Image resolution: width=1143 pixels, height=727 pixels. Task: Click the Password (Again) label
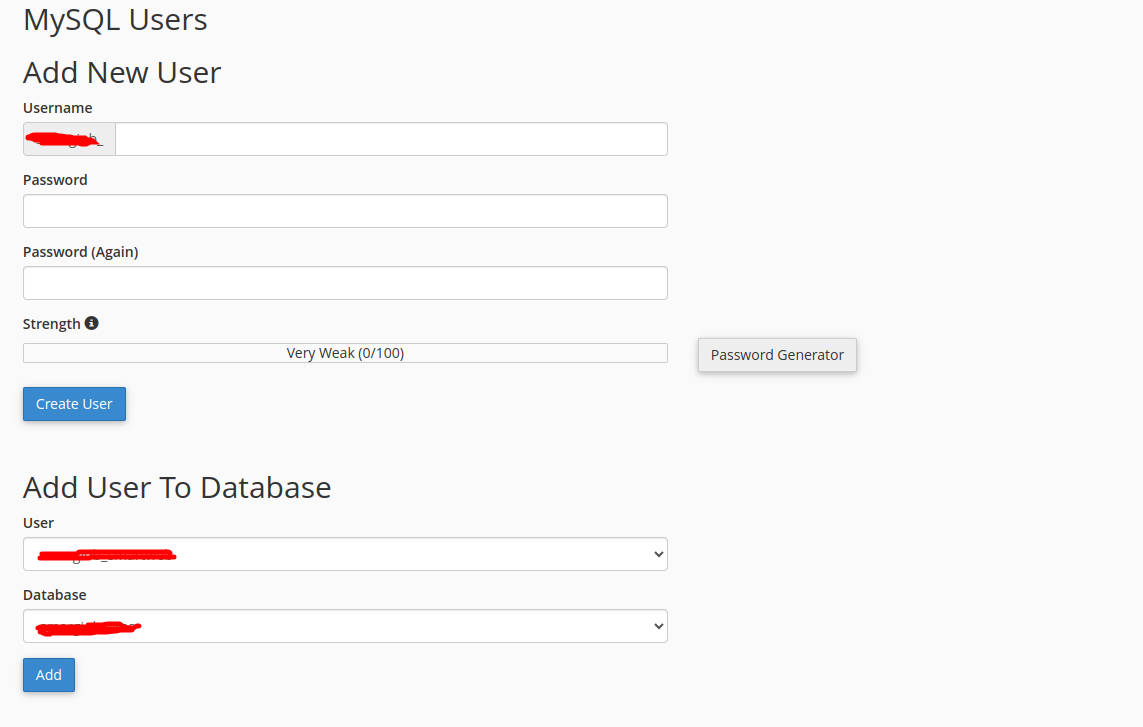(x=81, y=252)
